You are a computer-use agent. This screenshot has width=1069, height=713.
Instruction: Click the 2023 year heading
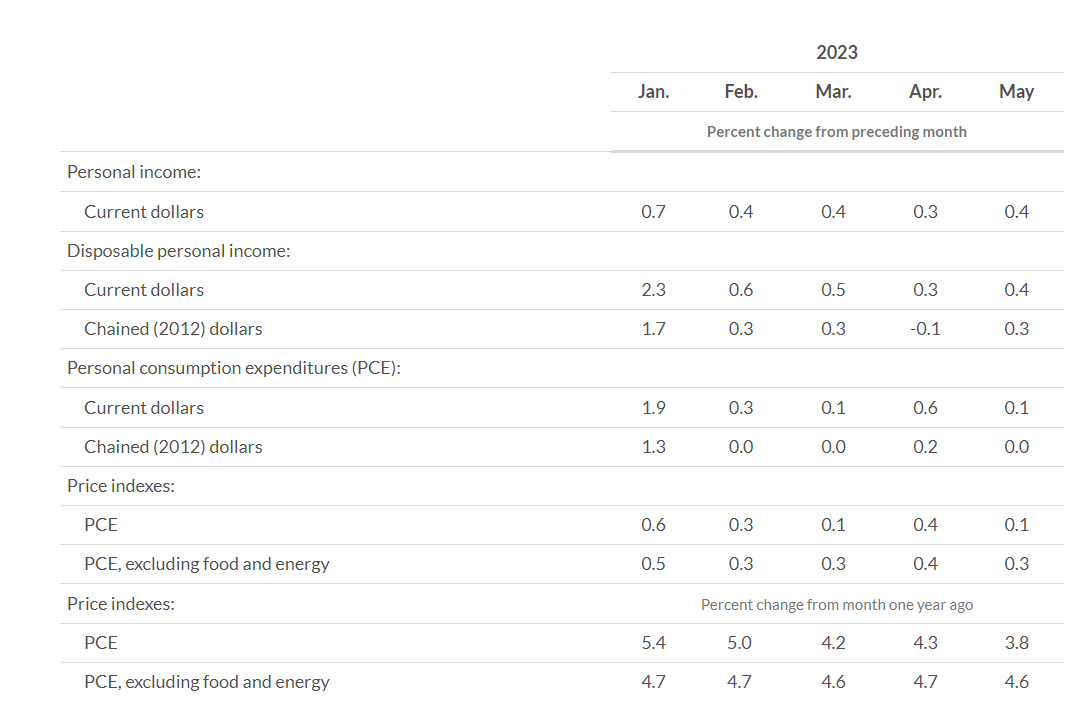point(837,52)
